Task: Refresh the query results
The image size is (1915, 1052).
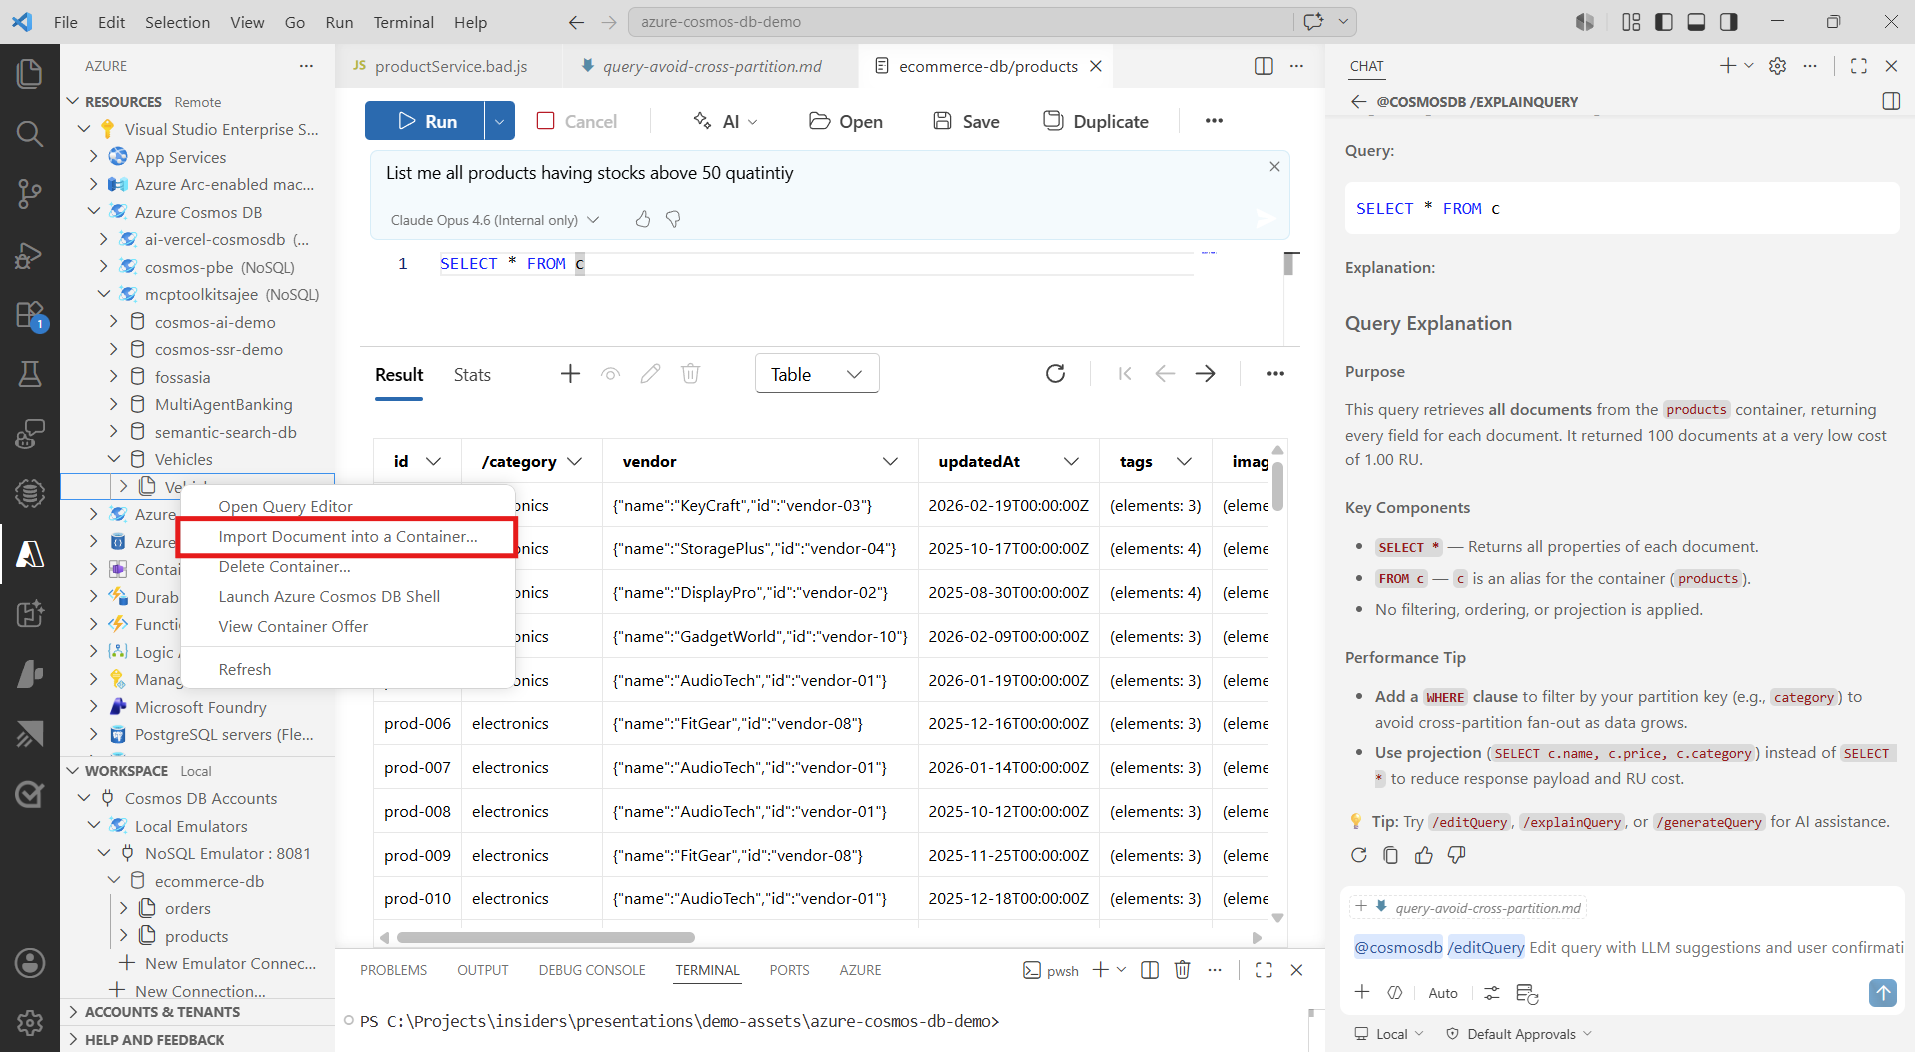Action: 1055,374
